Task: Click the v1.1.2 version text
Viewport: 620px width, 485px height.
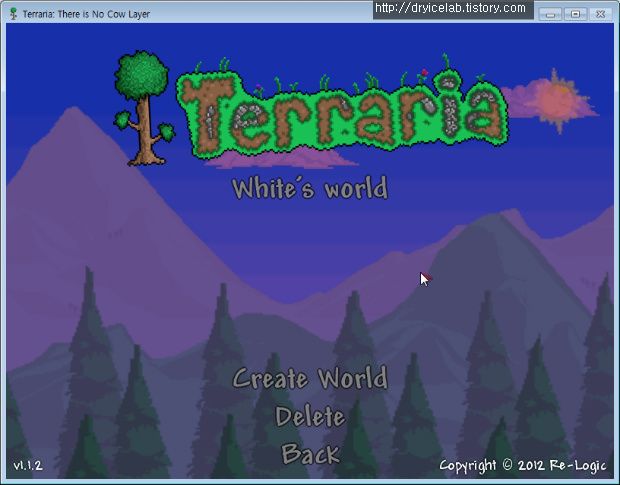Action: point(28,465)
